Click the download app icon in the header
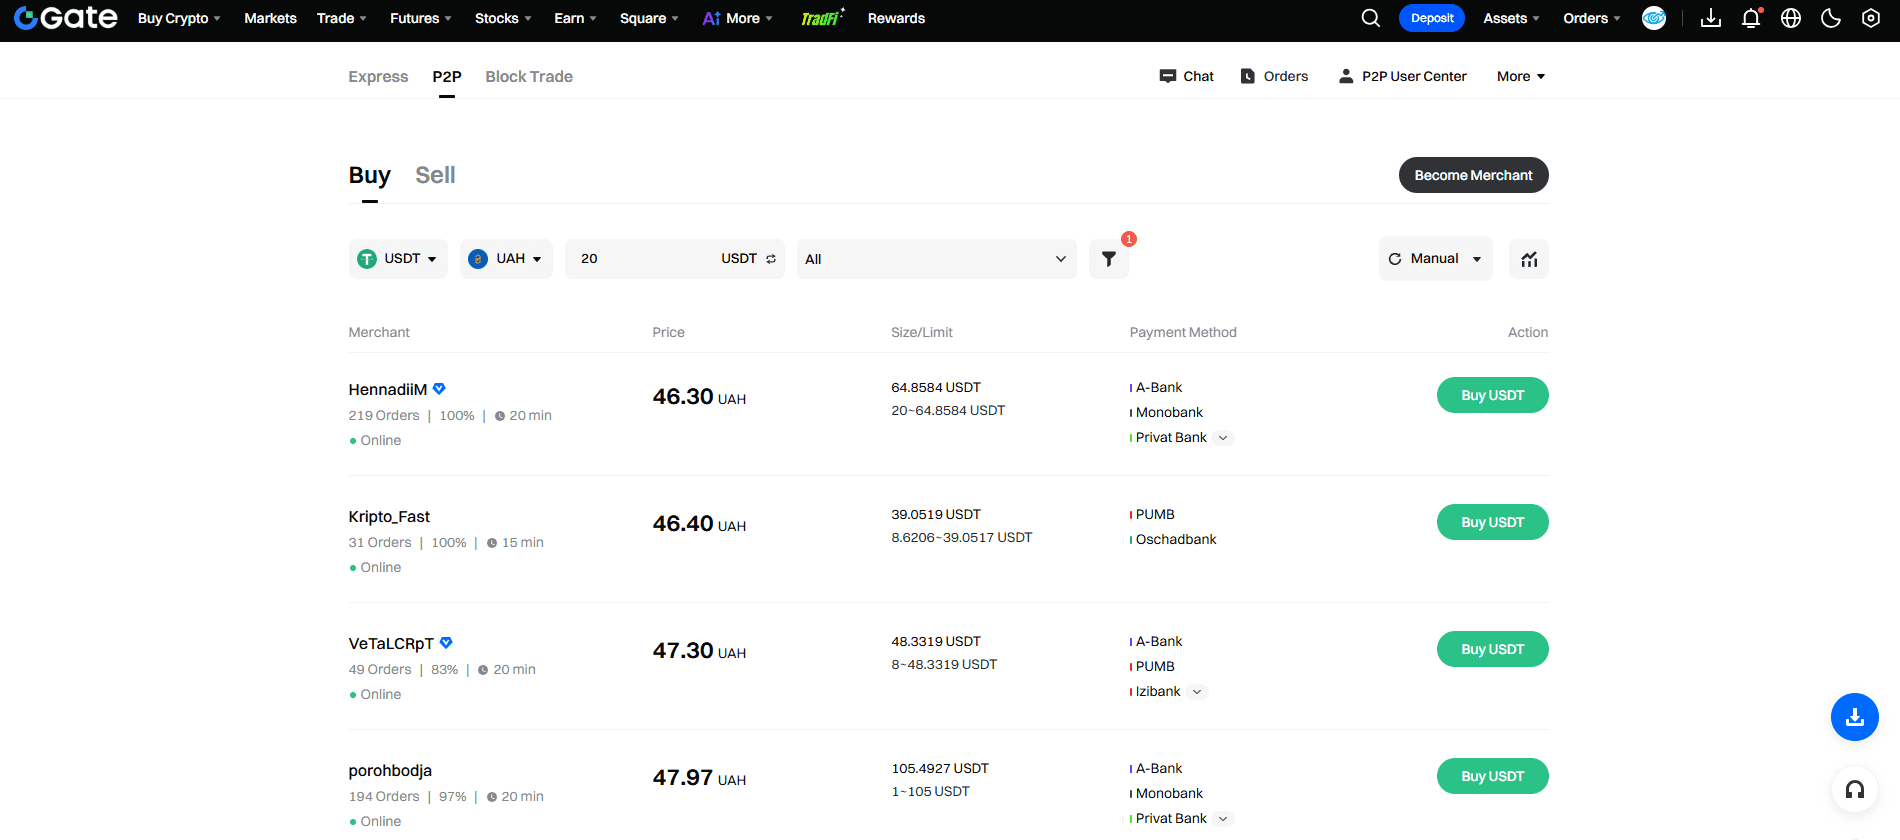The width and height of the screenshot is (1900, 840). pos(1711,18)
